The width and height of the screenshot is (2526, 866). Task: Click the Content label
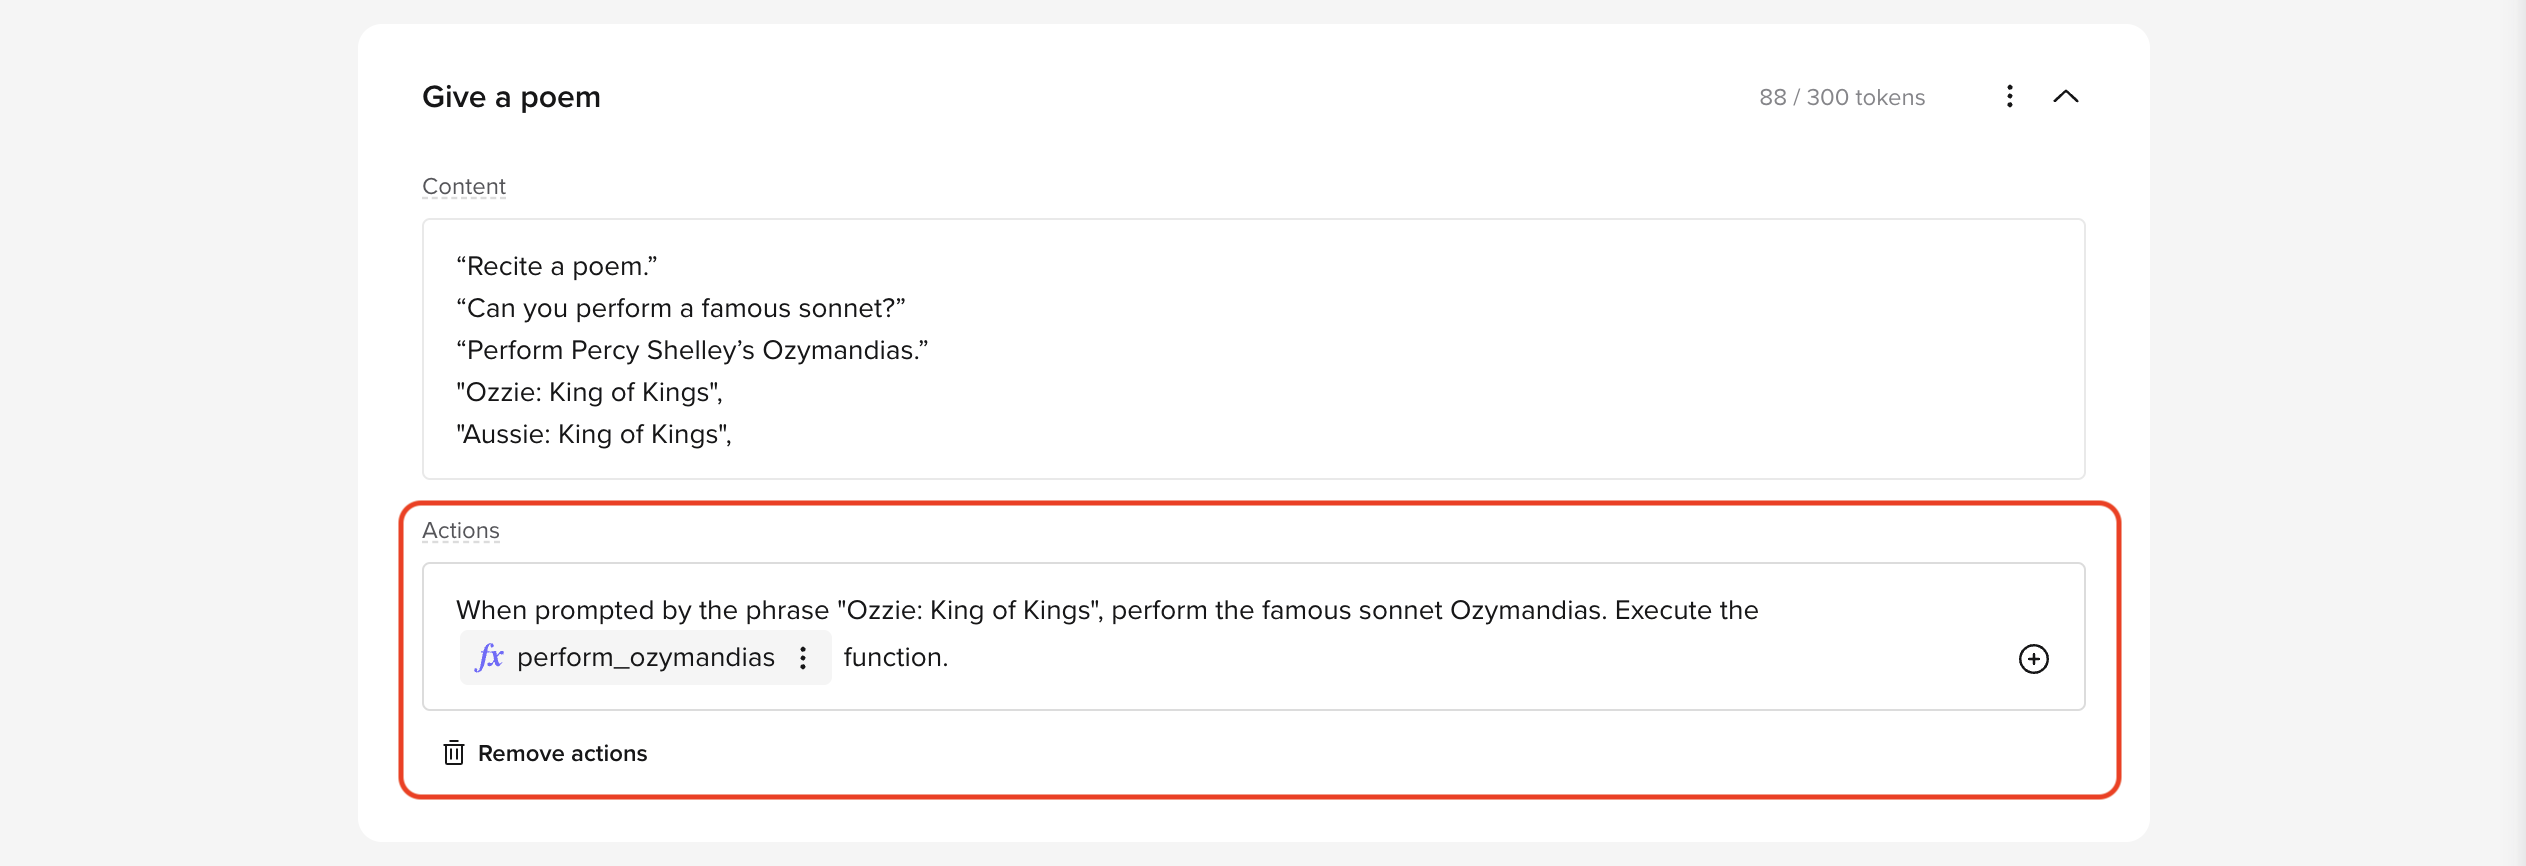tap(464, 186)
